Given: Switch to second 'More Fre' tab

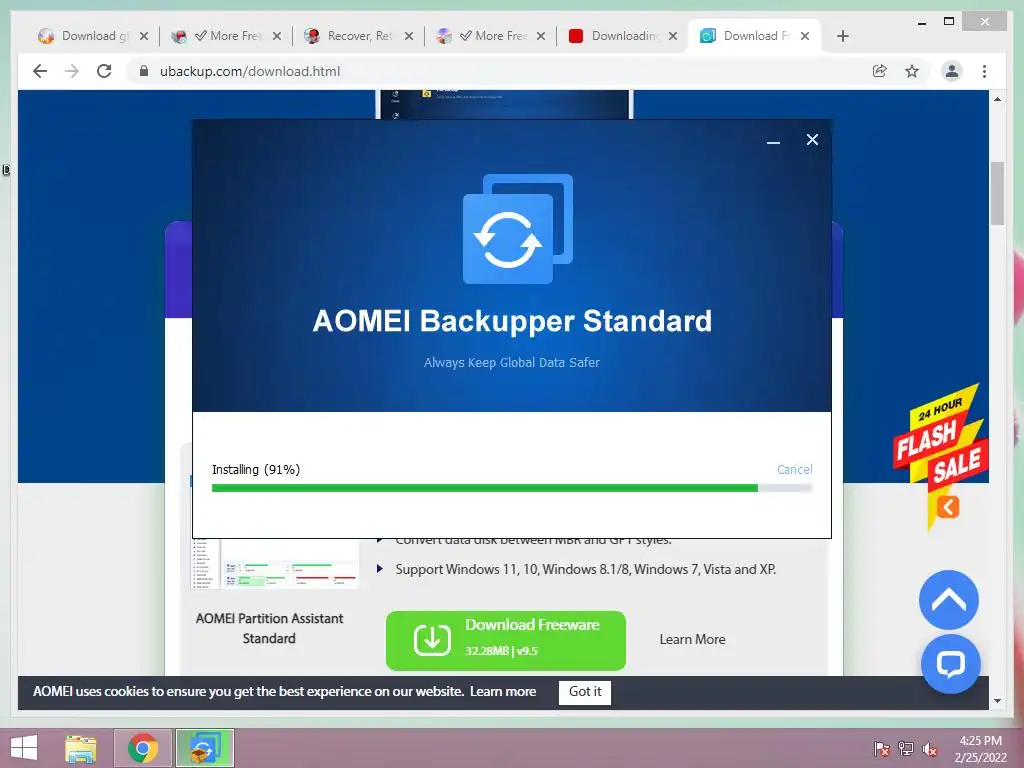Looking at the screenshot, I should (x=490, y=36).
